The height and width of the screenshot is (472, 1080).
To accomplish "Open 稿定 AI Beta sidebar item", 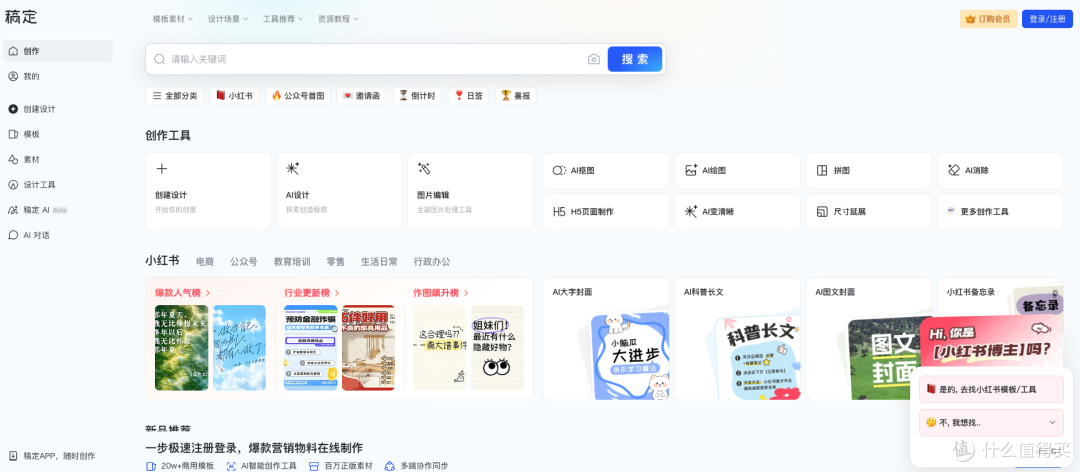I will 58,209.
